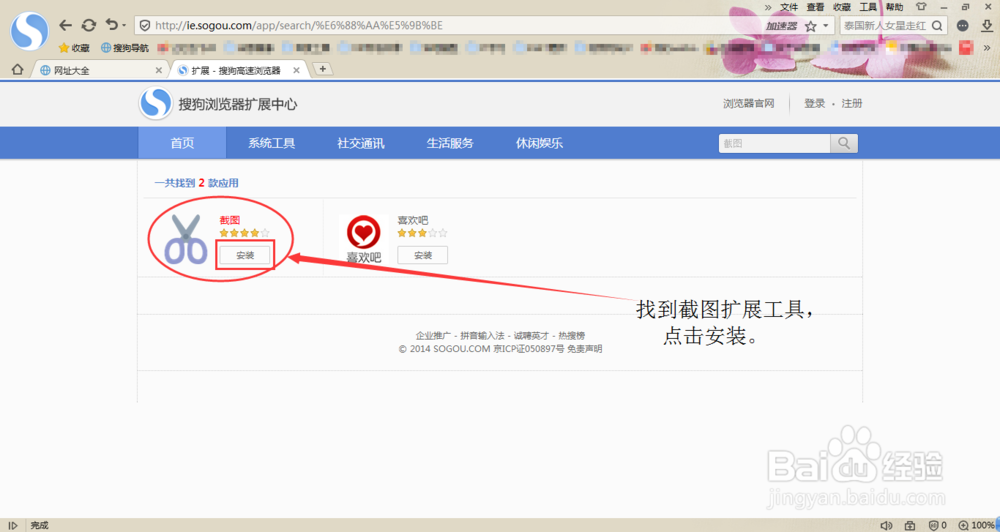Click the extension search field showing 截图
1000x532 pixels.
point(774,144)
